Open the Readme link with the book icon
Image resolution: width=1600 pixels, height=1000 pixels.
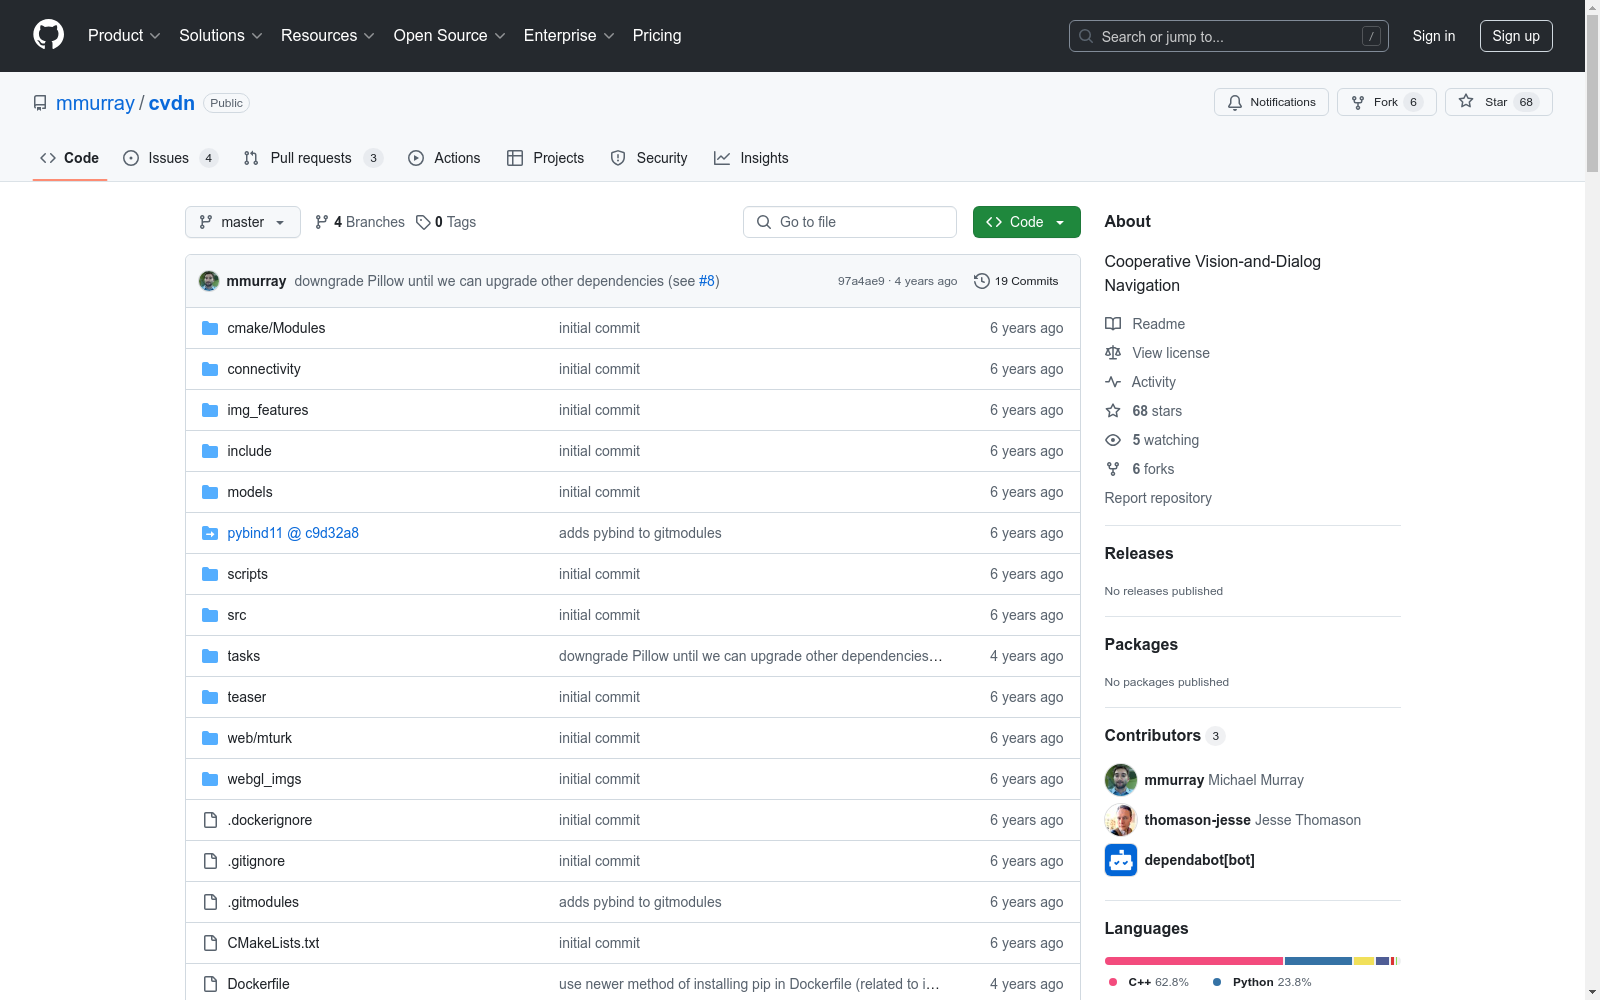click(1145, 324)
